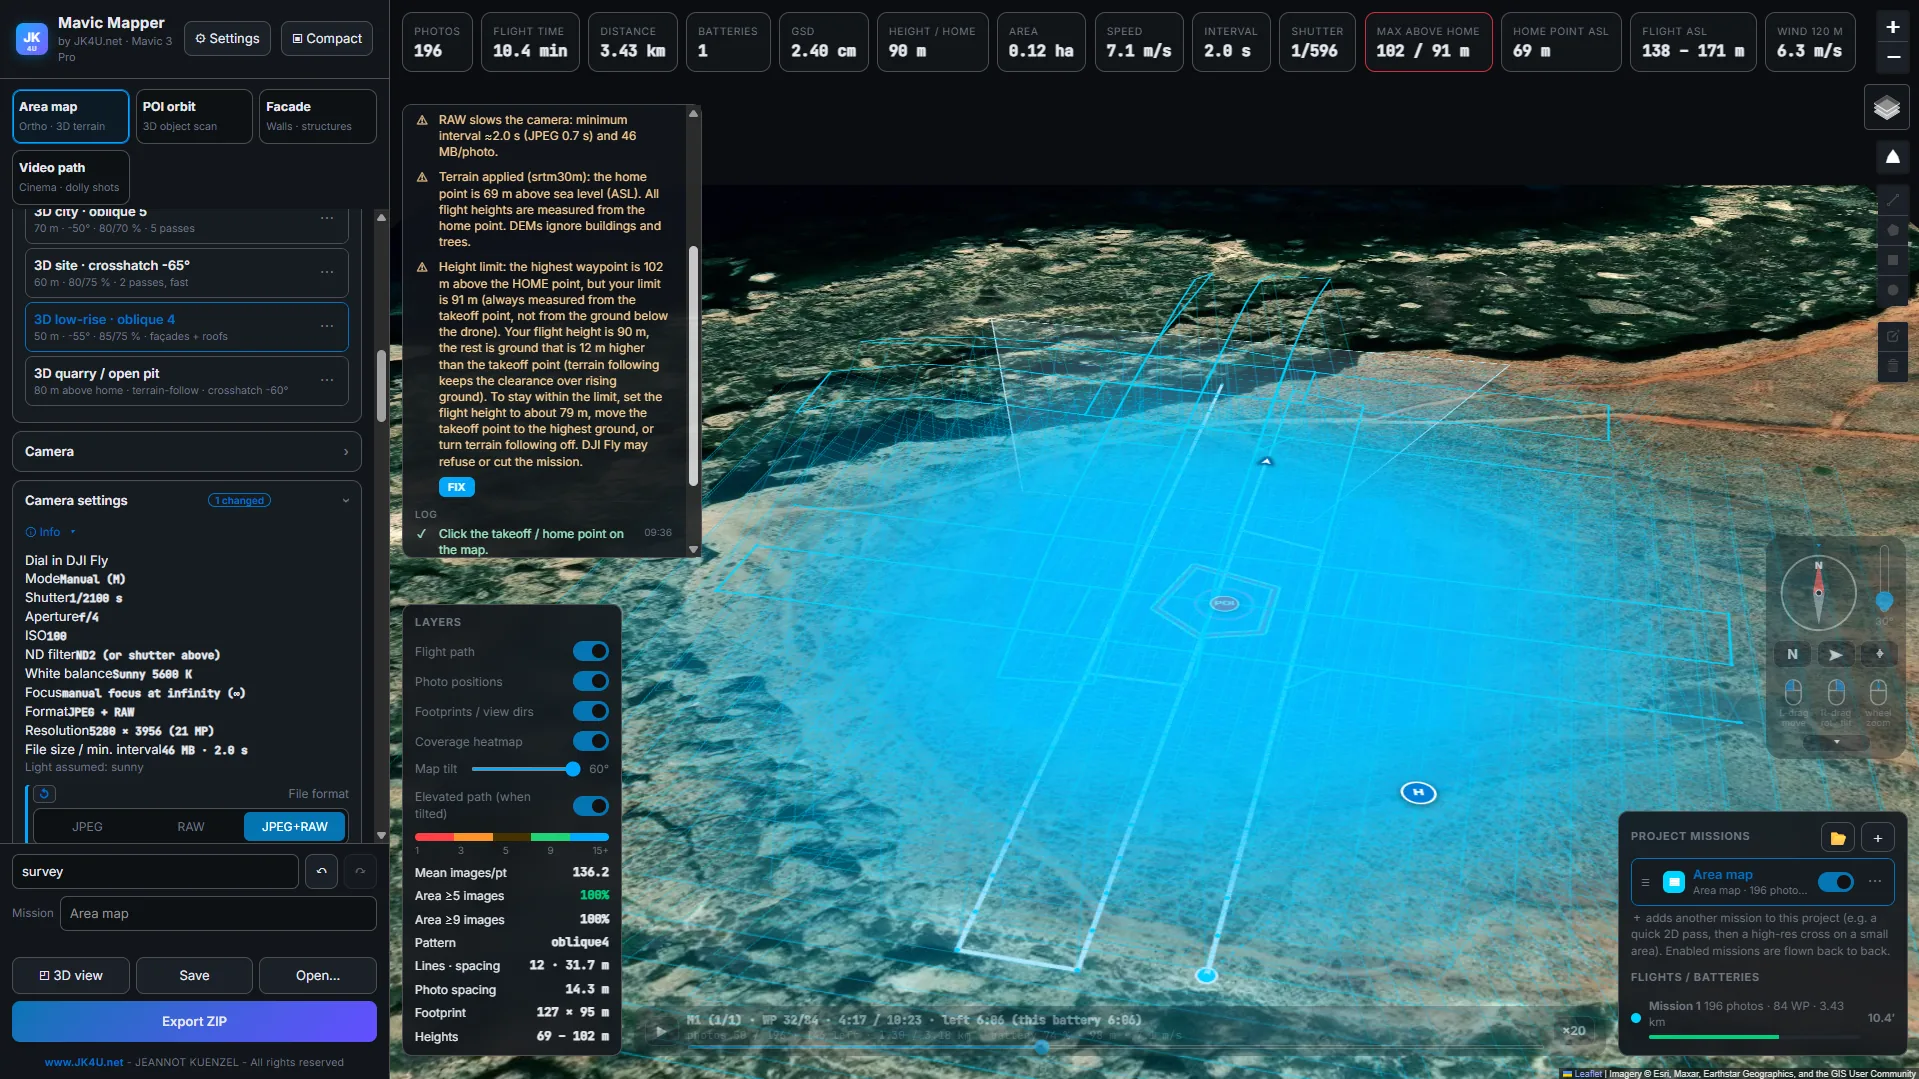Image resolution: width=1919 pixels, height=1079 pixels.
Task: Click the flight-direction arrow view button
Action: click(1835, 654)
